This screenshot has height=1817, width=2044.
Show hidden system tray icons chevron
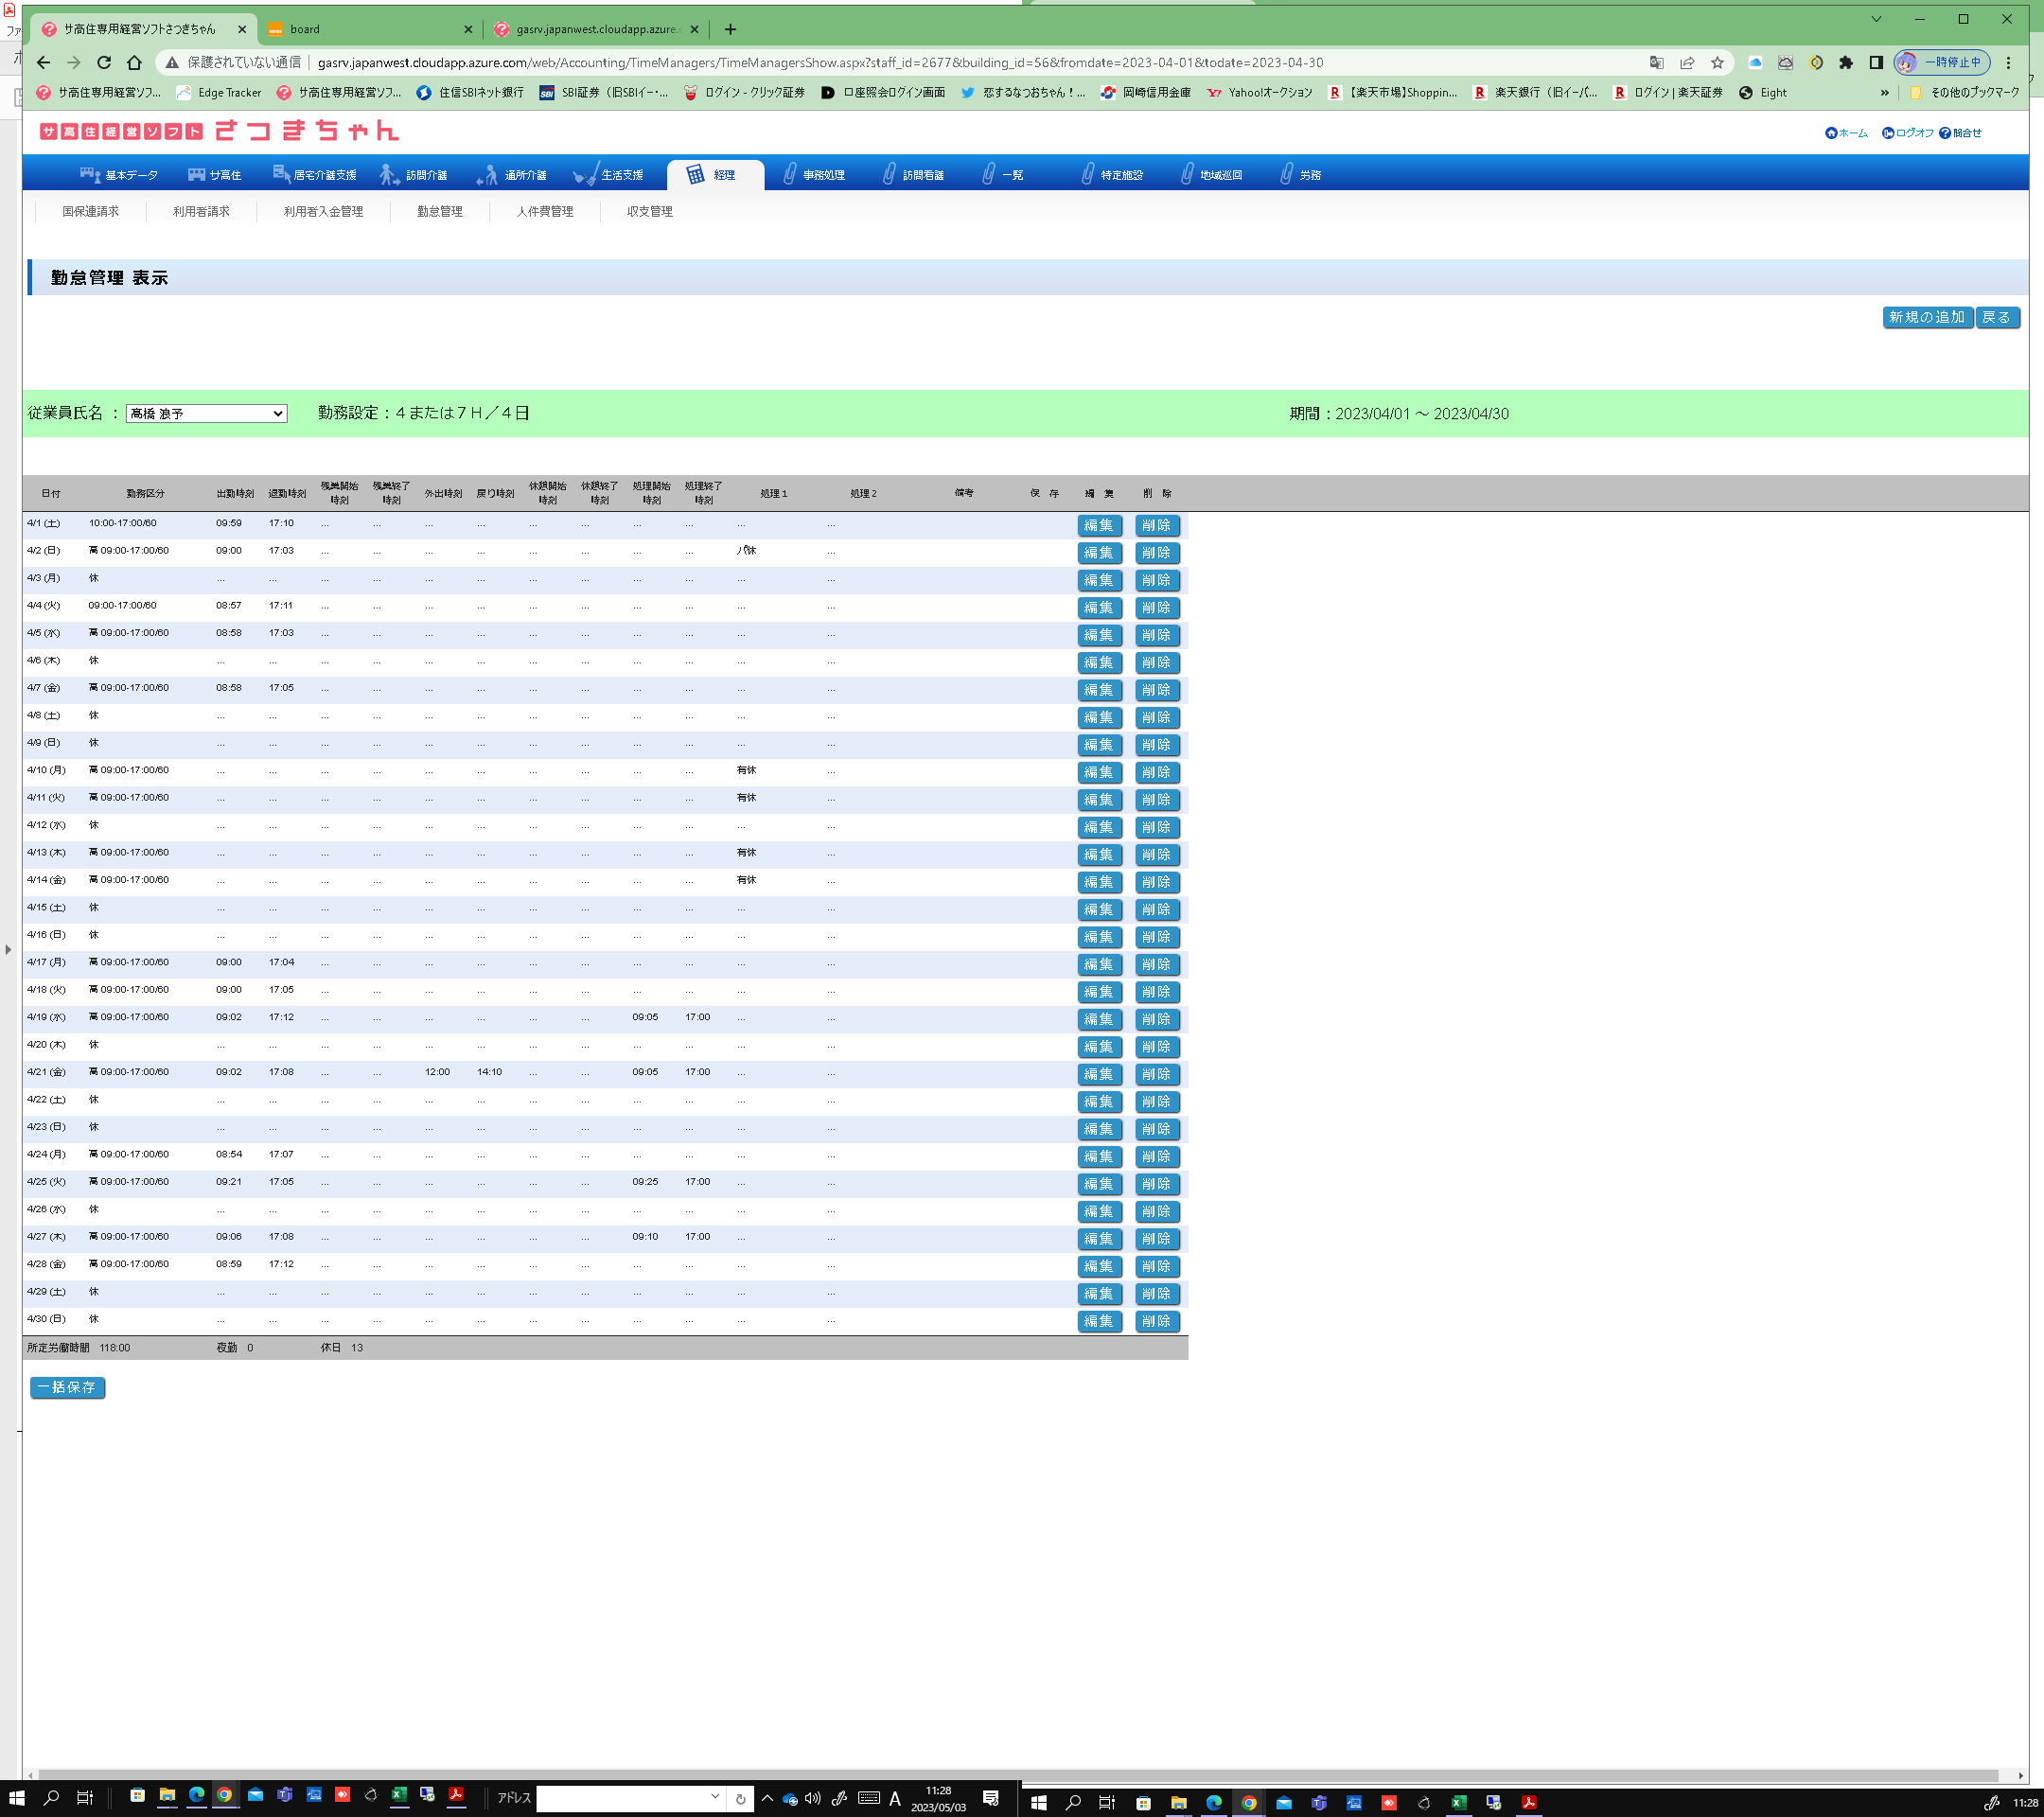click(x=767, y=1797)
